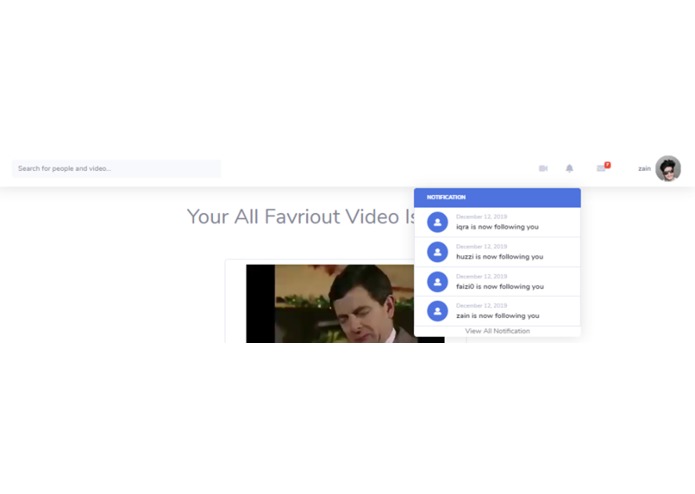Click the zain username in the header

click(x=644, y=168)
